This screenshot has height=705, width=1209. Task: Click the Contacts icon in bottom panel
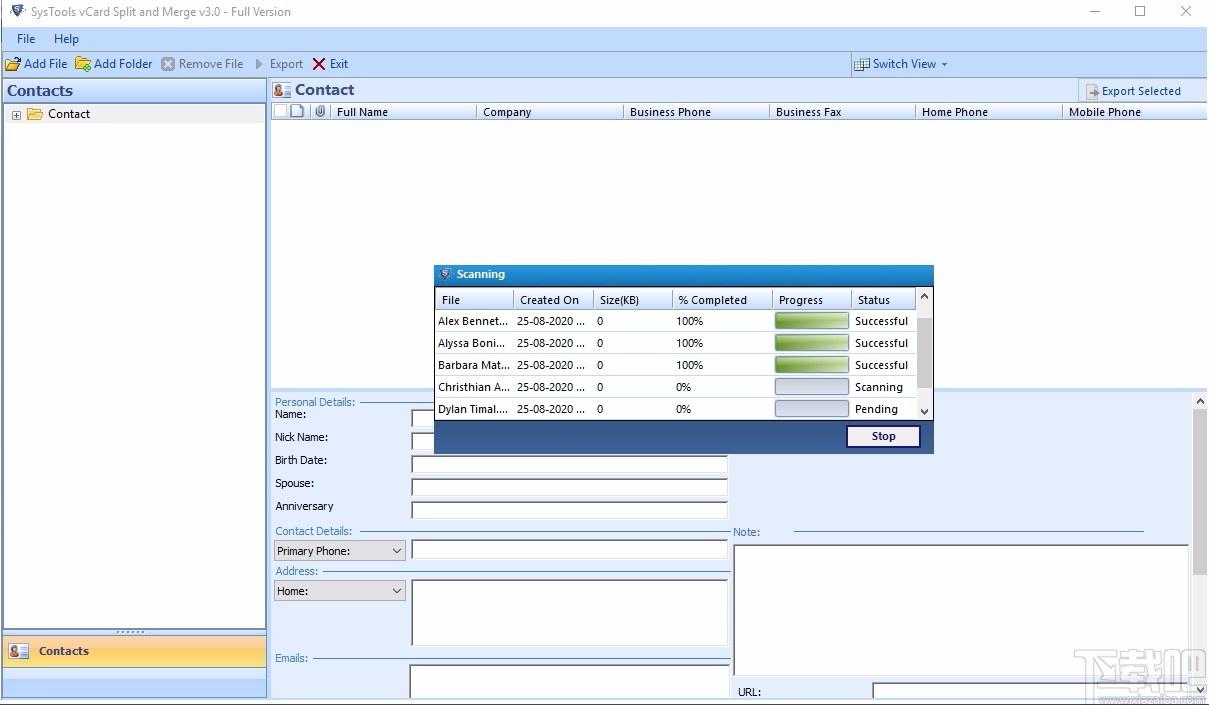point(19,651)
